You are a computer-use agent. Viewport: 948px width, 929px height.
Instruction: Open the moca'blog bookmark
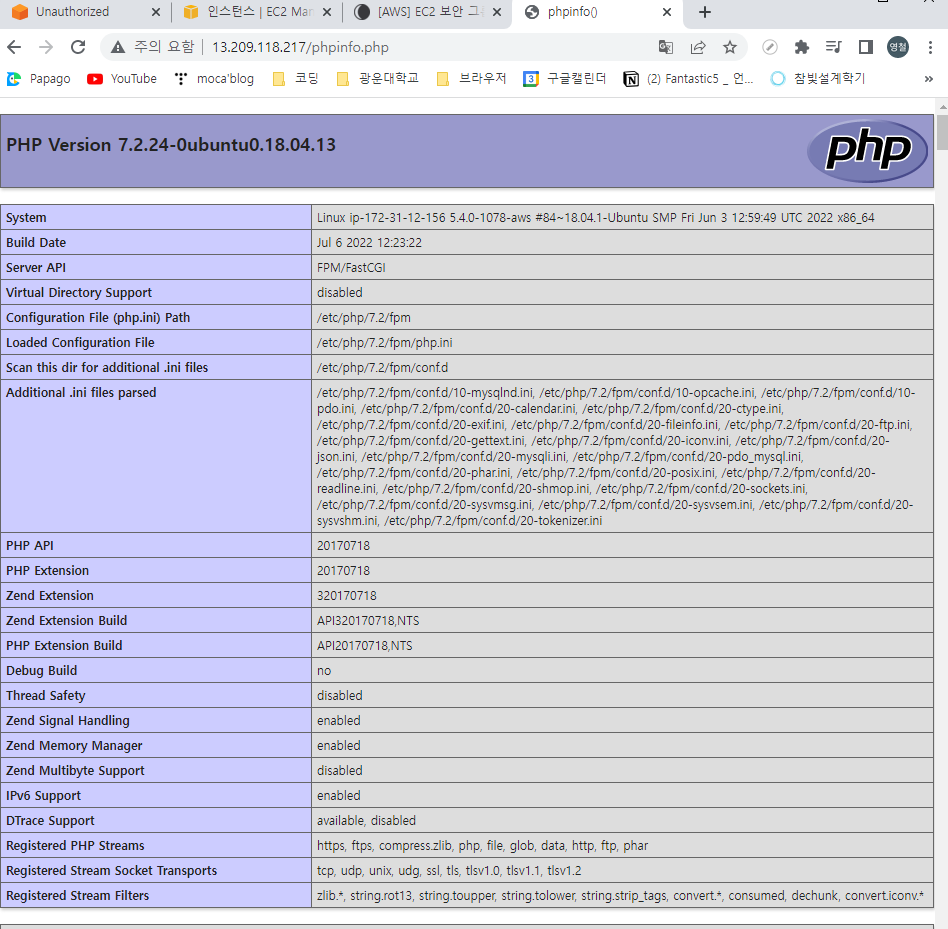click(214, 79)
